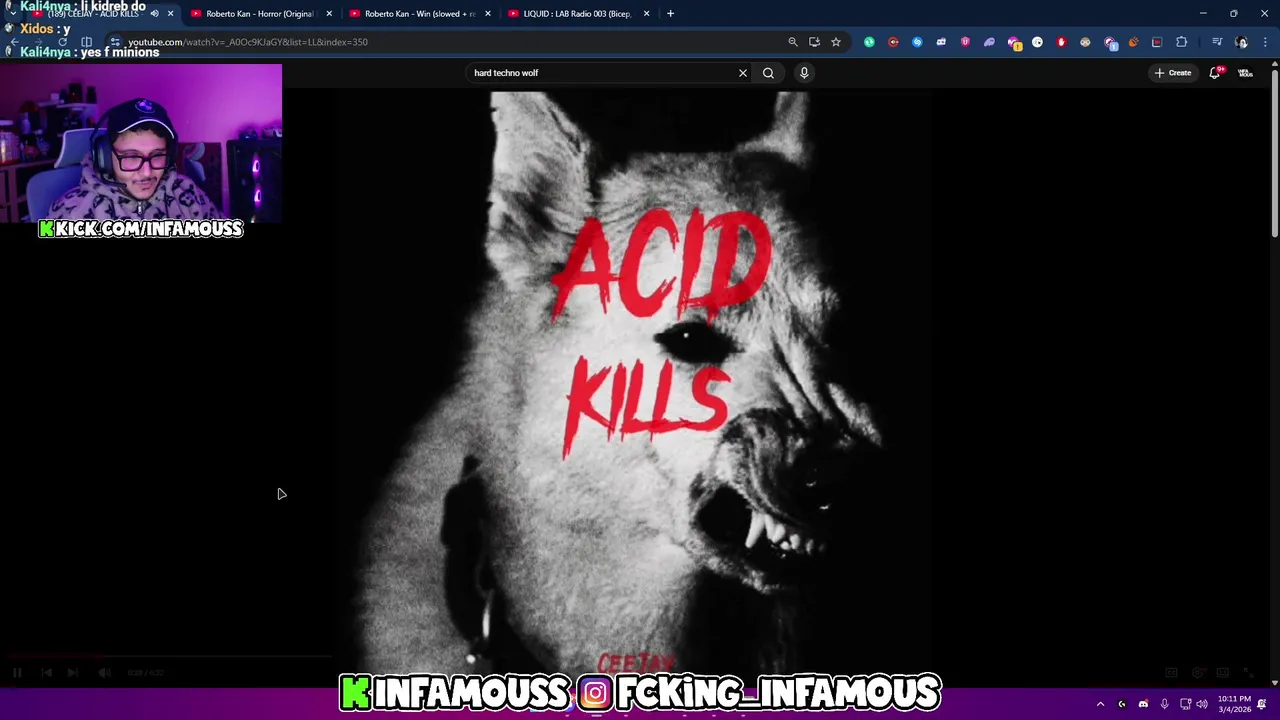Screen dimensions: 1280x720
Task: Switch to 'LIQUID : LAB Radio 003' tab
Action: click(x=577, y=14)
